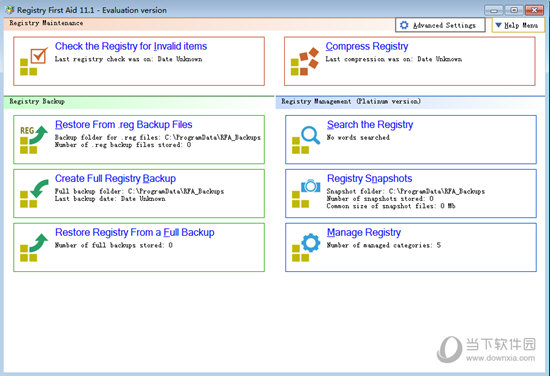Viewport: 550px width, 376px height.
Task: Click 'Backup folder for .reg files' path text
Action: point(157,137)
